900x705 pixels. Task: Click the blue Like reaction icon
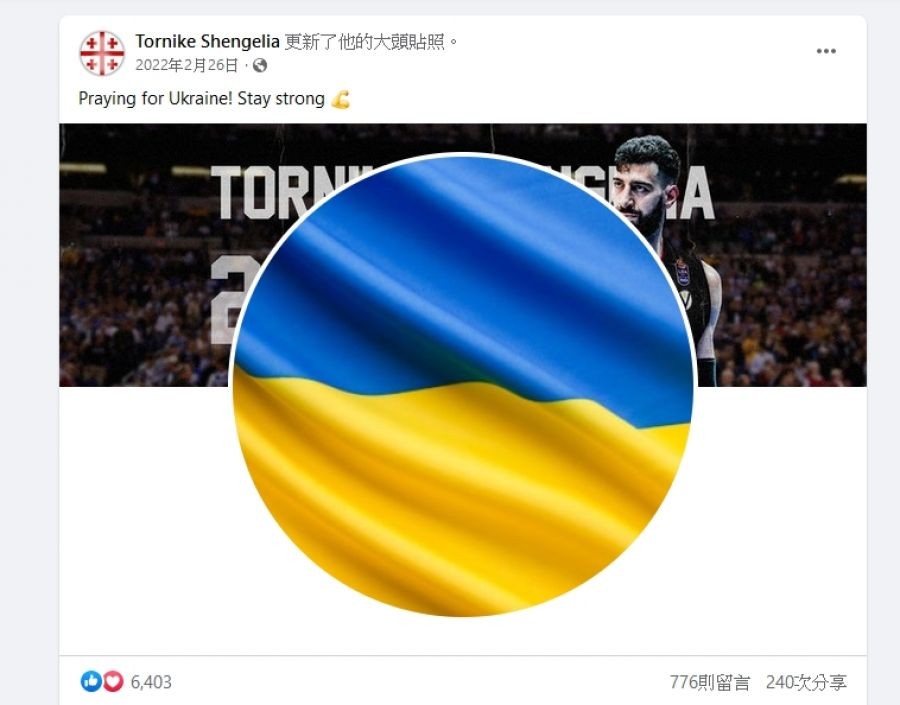point(91,681)
